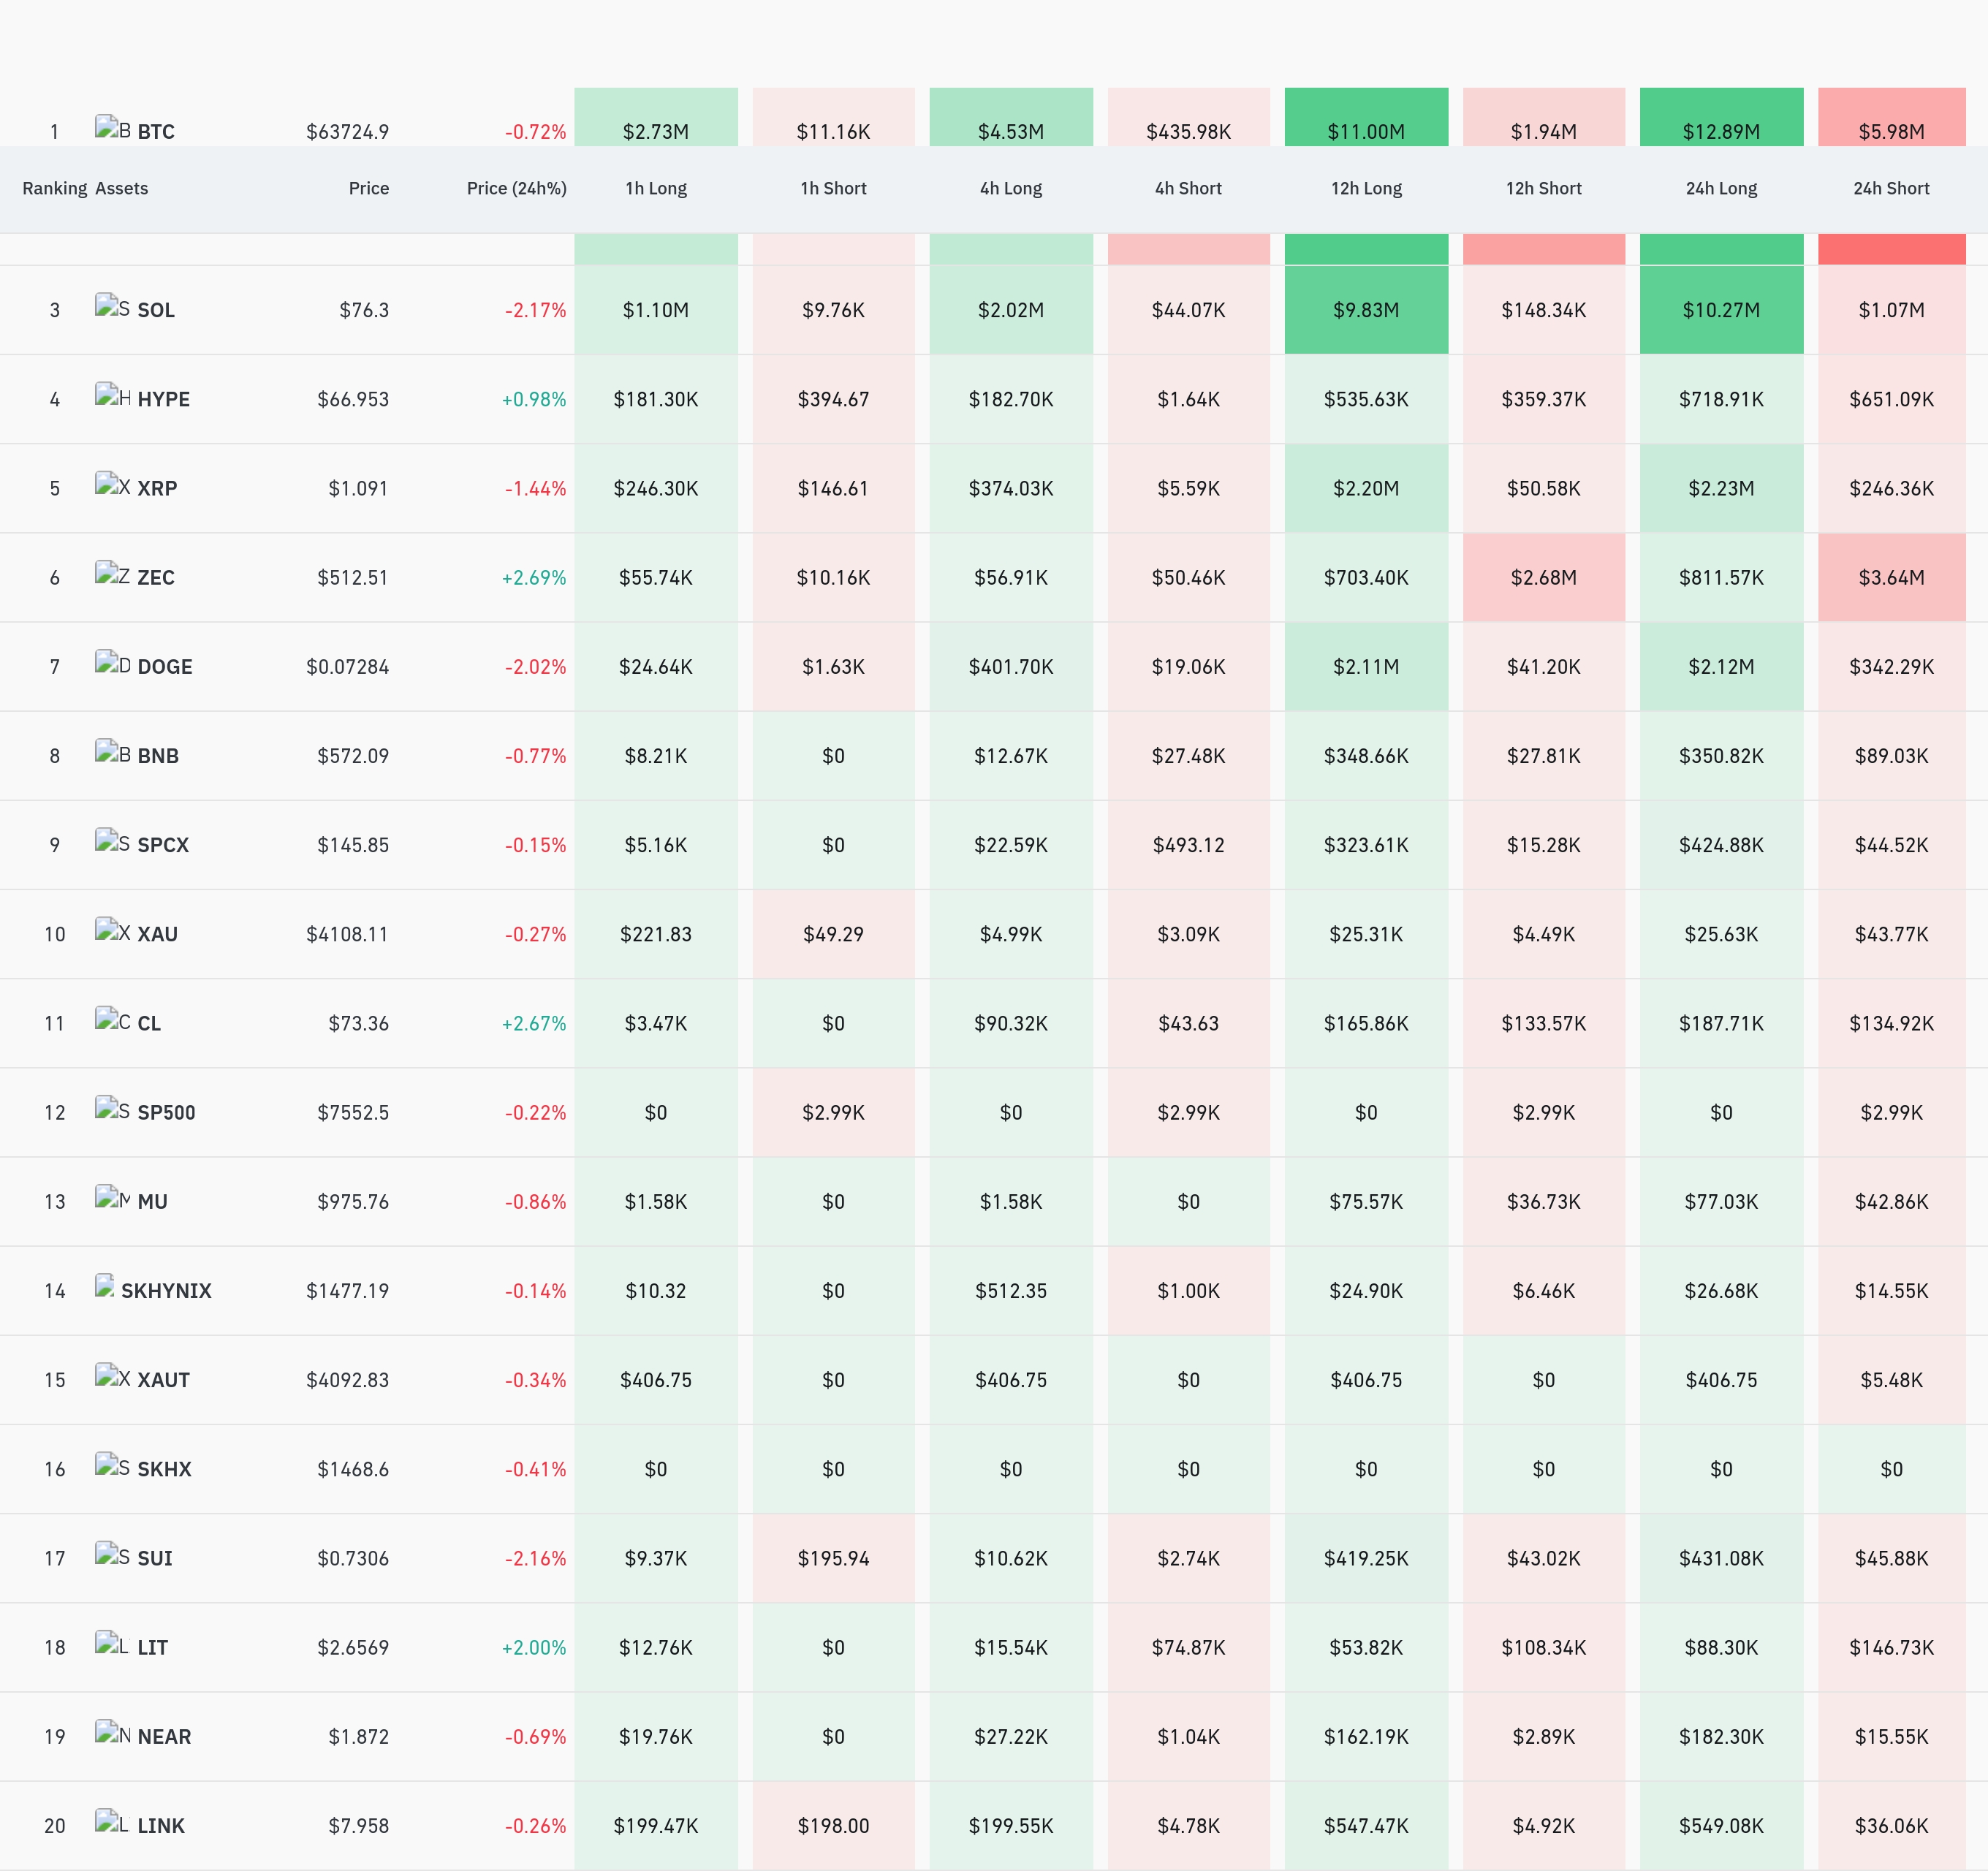Select the DOGE coin icon

pyautogui.click(x=112, y=663)
